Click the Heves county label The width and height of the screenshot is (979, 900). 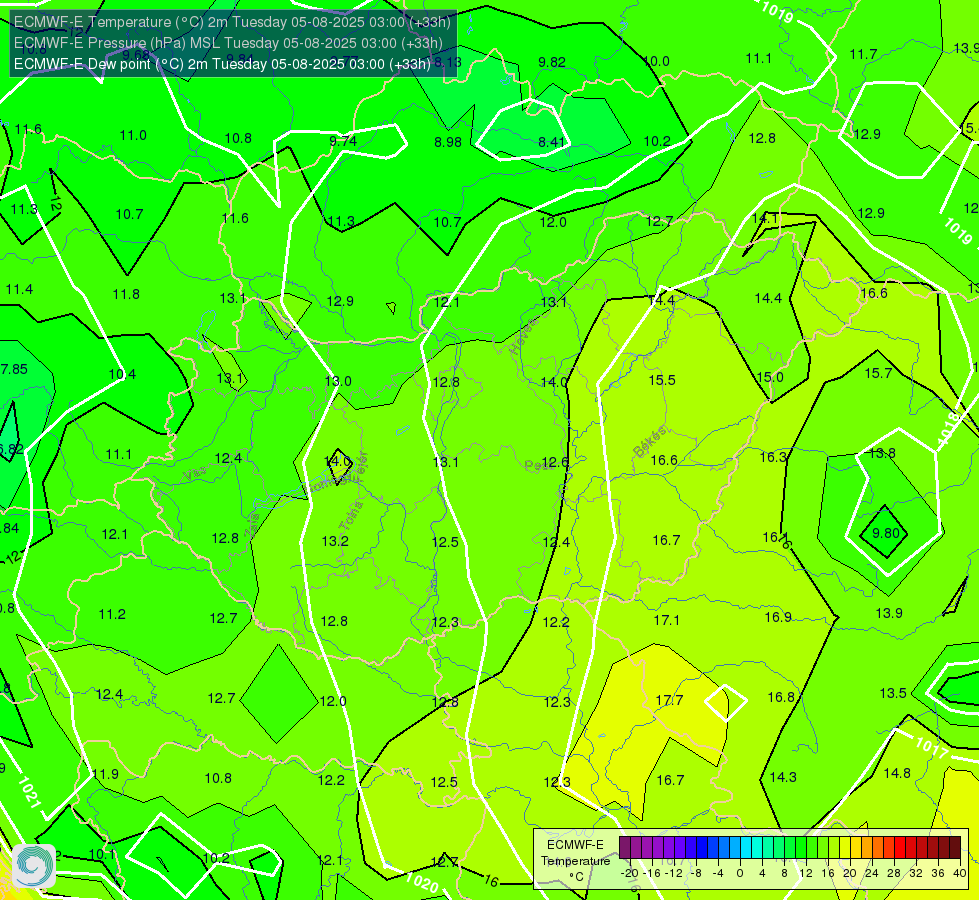pyautogui.click(x=524, y=336)
